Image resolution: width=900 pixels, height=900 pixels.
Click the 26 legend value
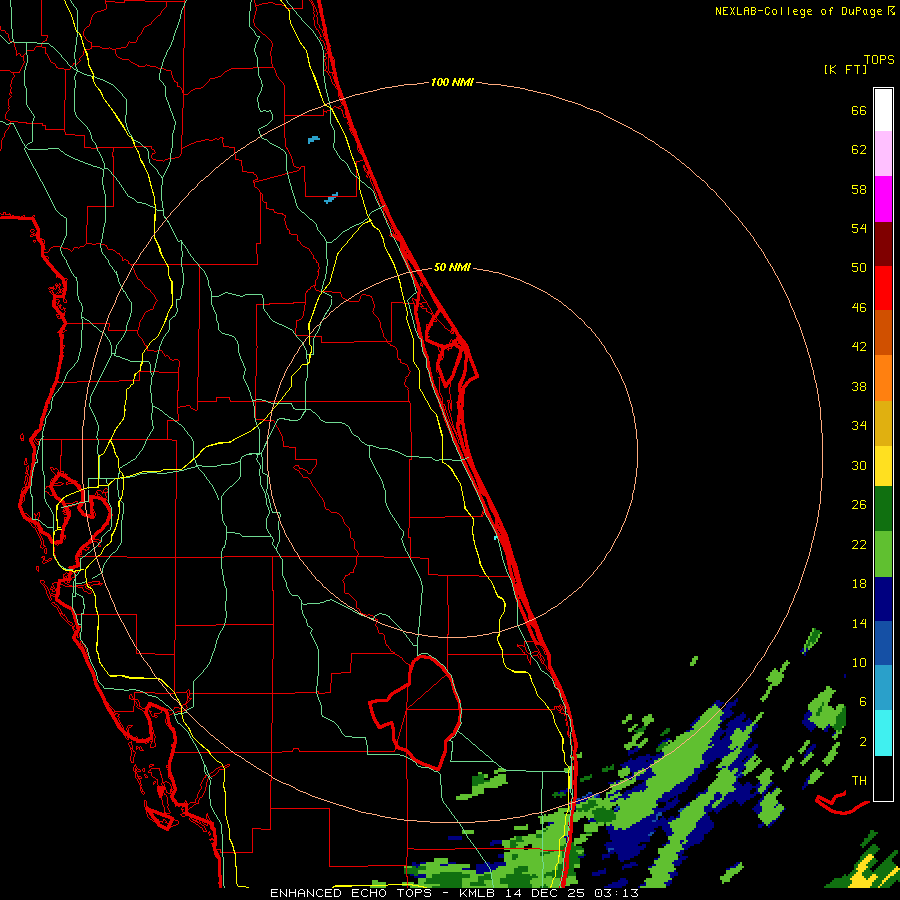(859, 505)
